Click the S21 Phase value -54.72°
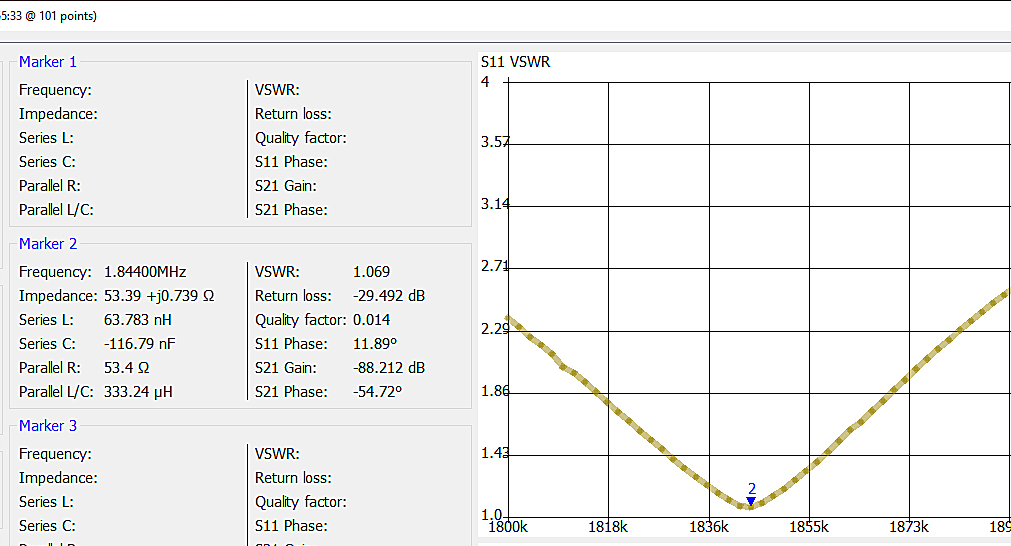The image size is (1011, 546). [377, 392]
